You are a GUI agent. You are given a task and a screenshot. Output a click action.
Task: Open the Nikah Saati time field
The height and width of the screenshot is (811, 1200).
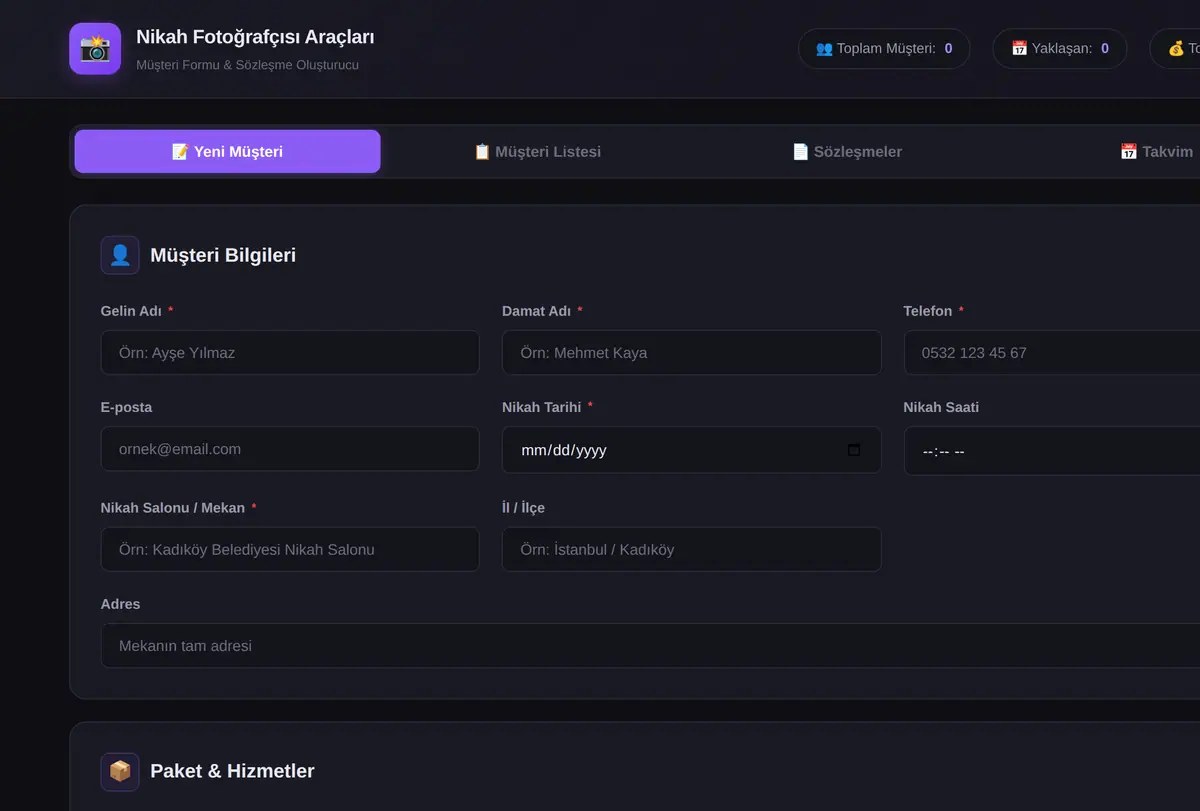click(1052, 451)
